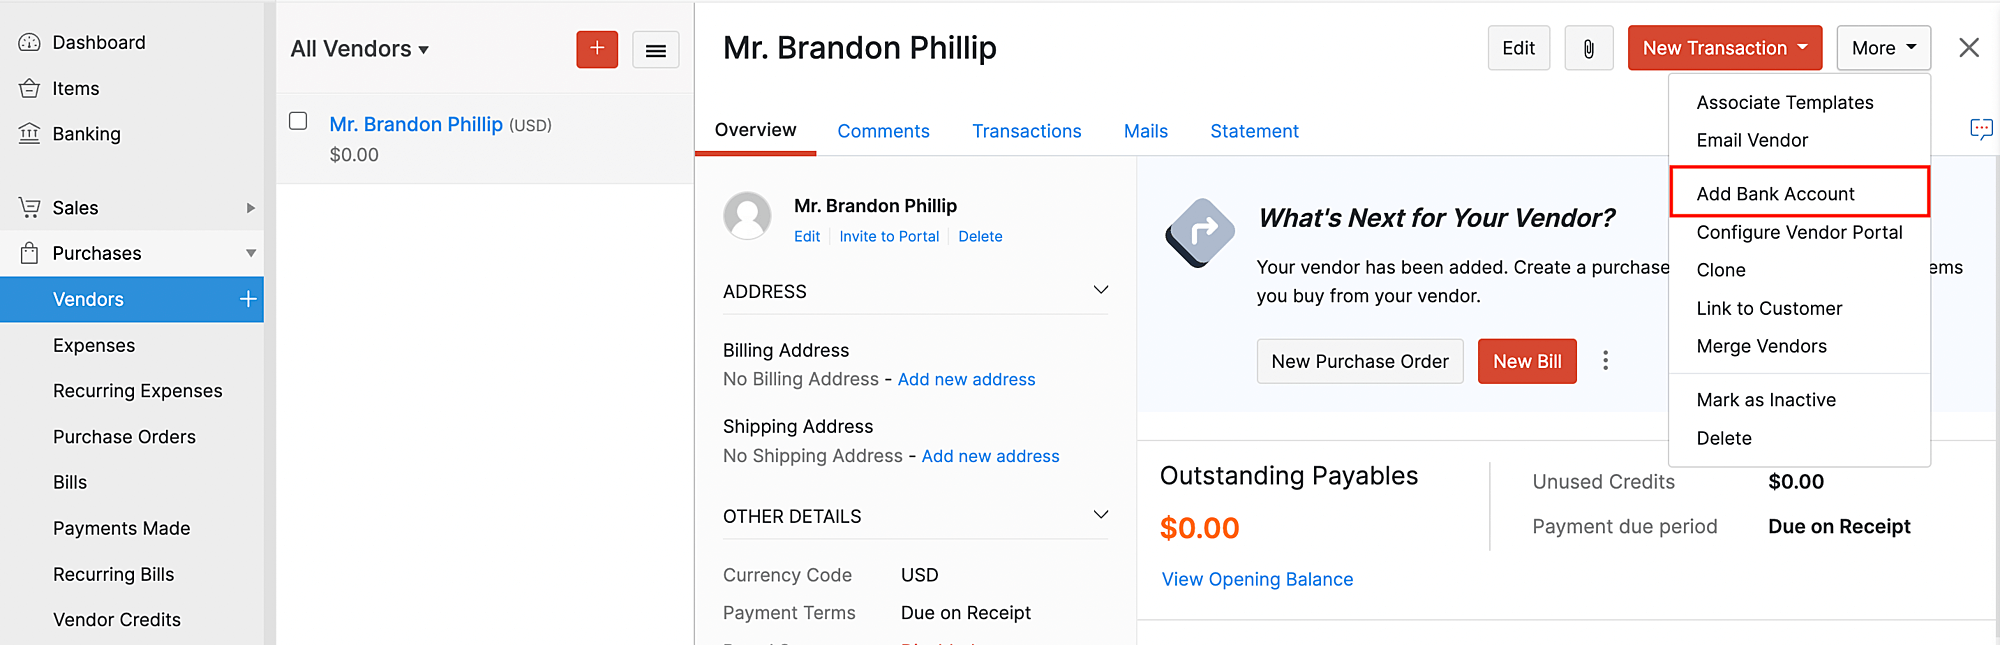2000x645 pixels.
Task: Click the red plus new vendor button
Action: tap(597, 49)
